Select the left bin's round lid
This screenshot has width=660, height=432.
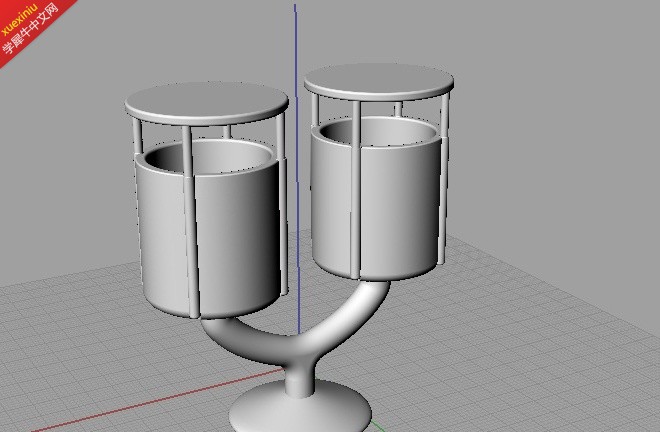206,104
